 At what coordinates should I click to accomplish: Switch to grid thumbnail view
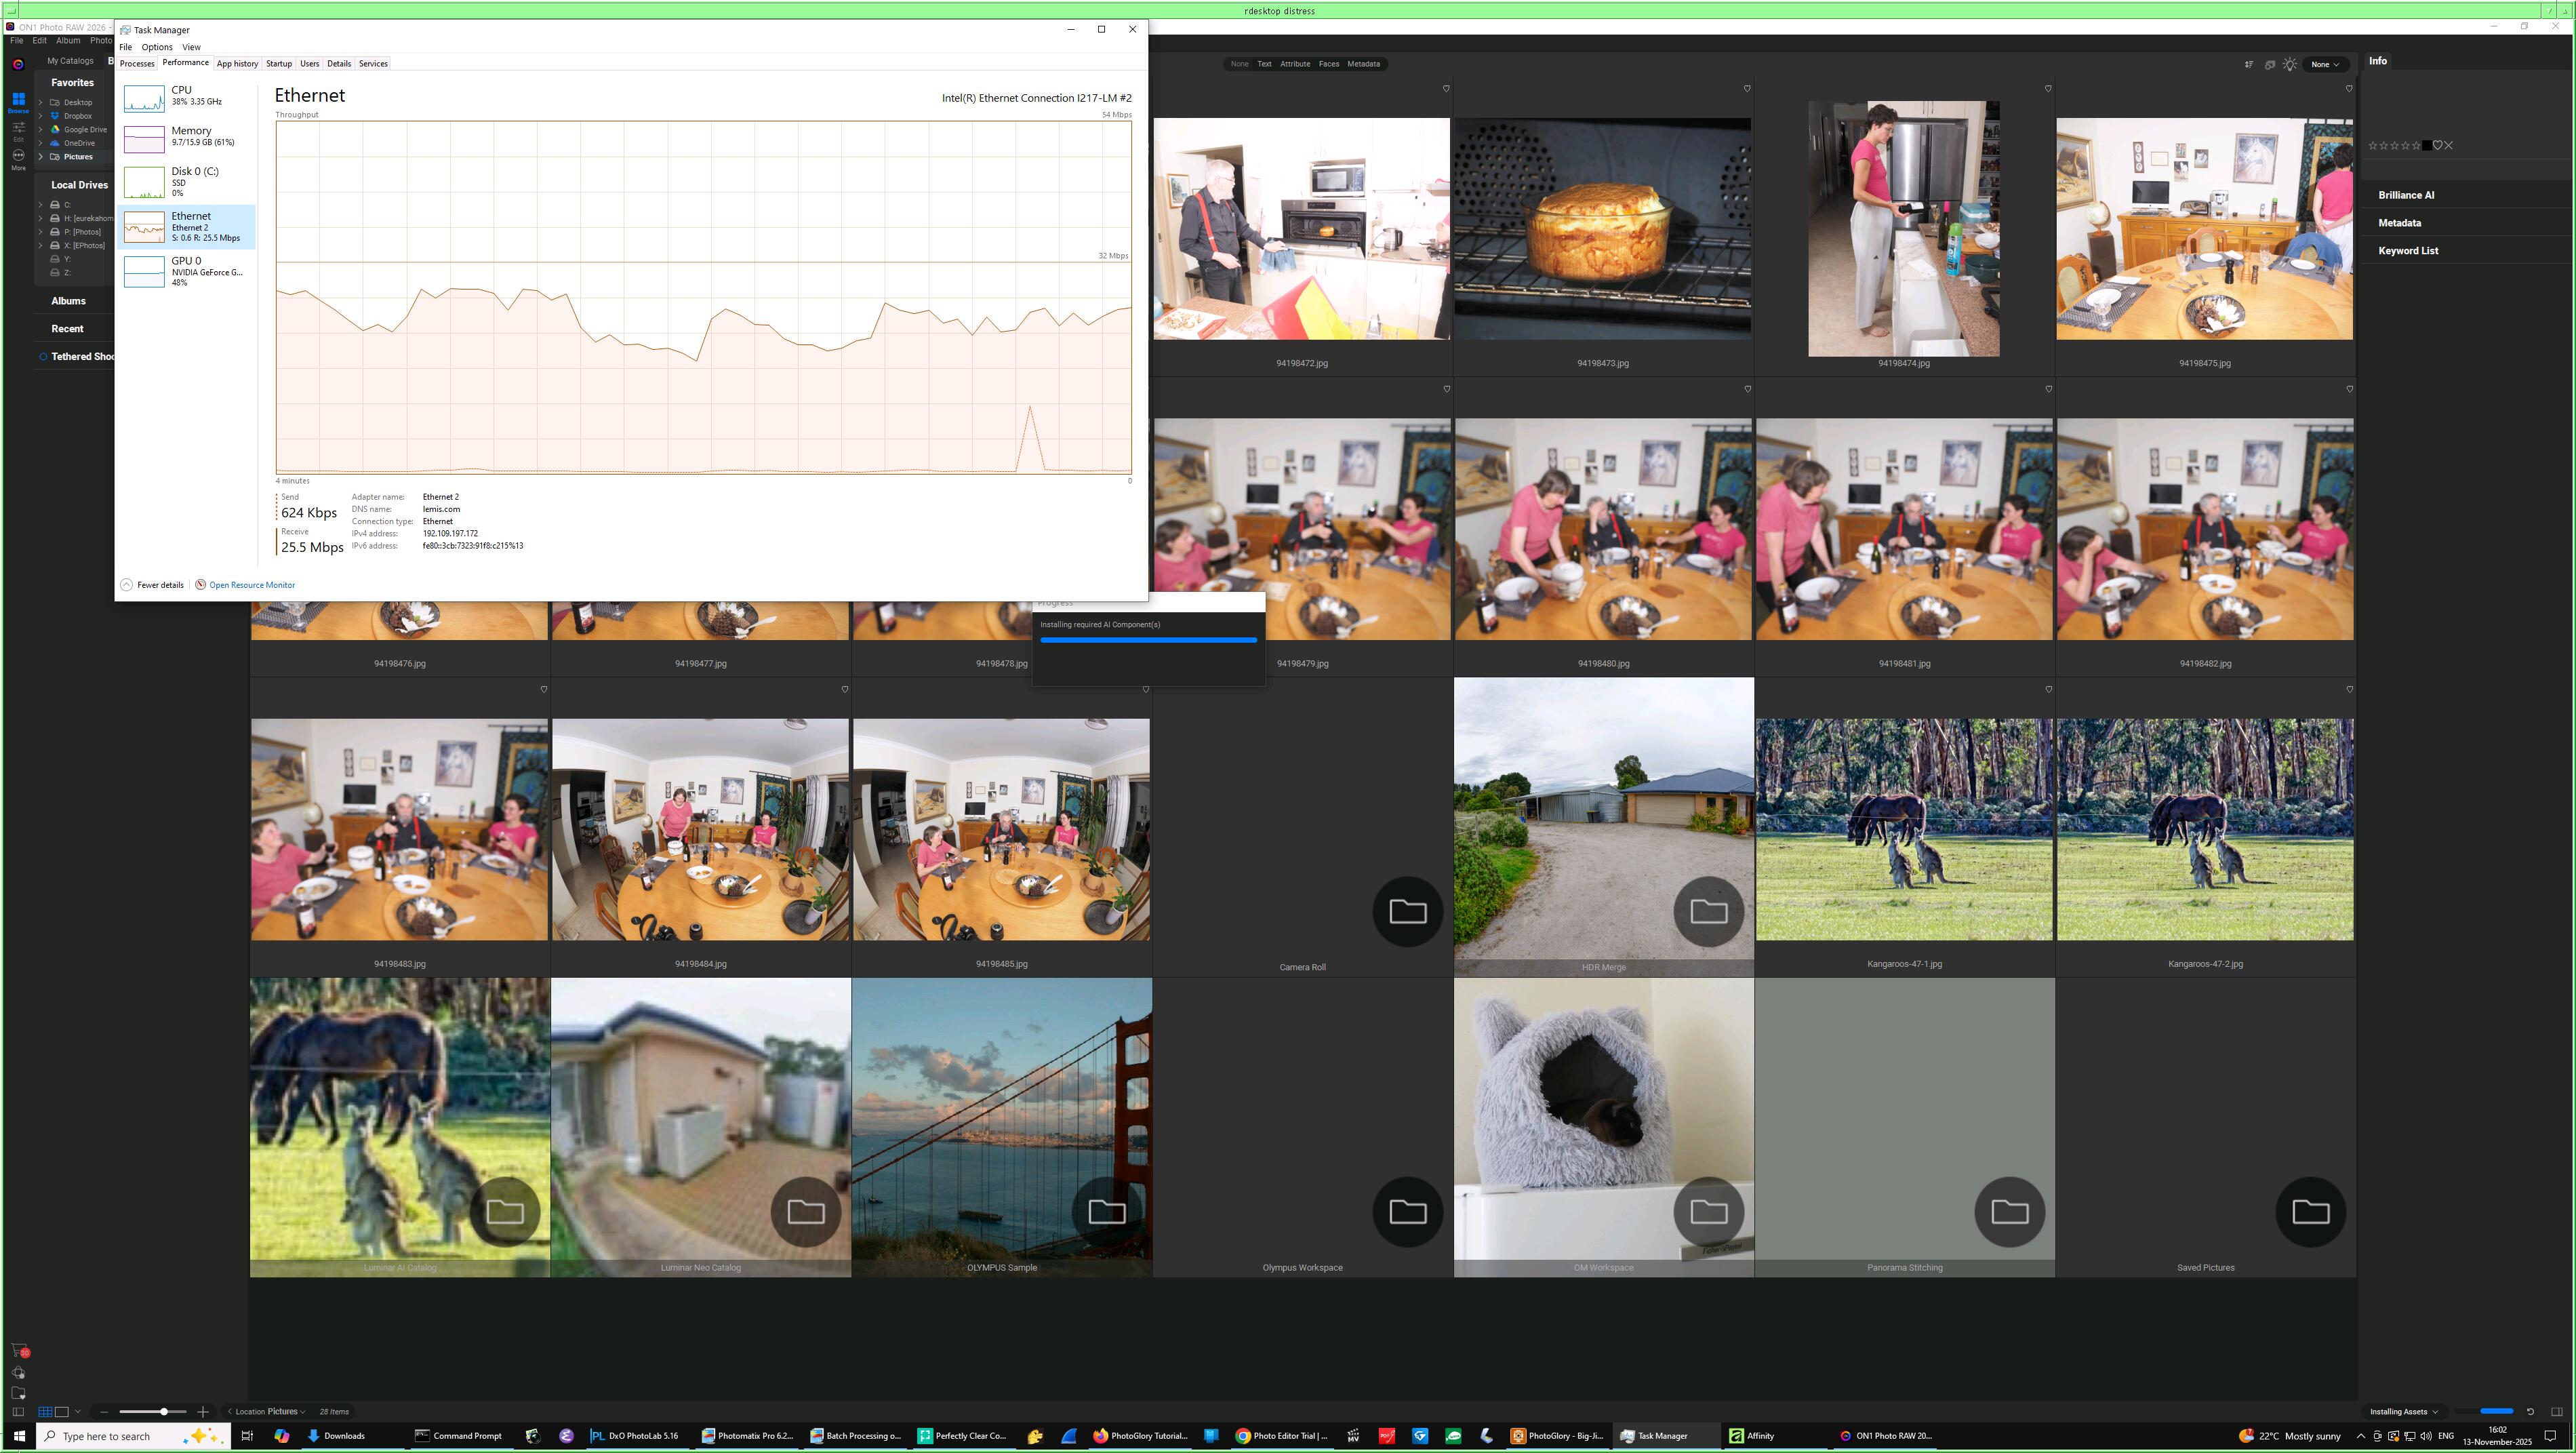pos(45,1412)
